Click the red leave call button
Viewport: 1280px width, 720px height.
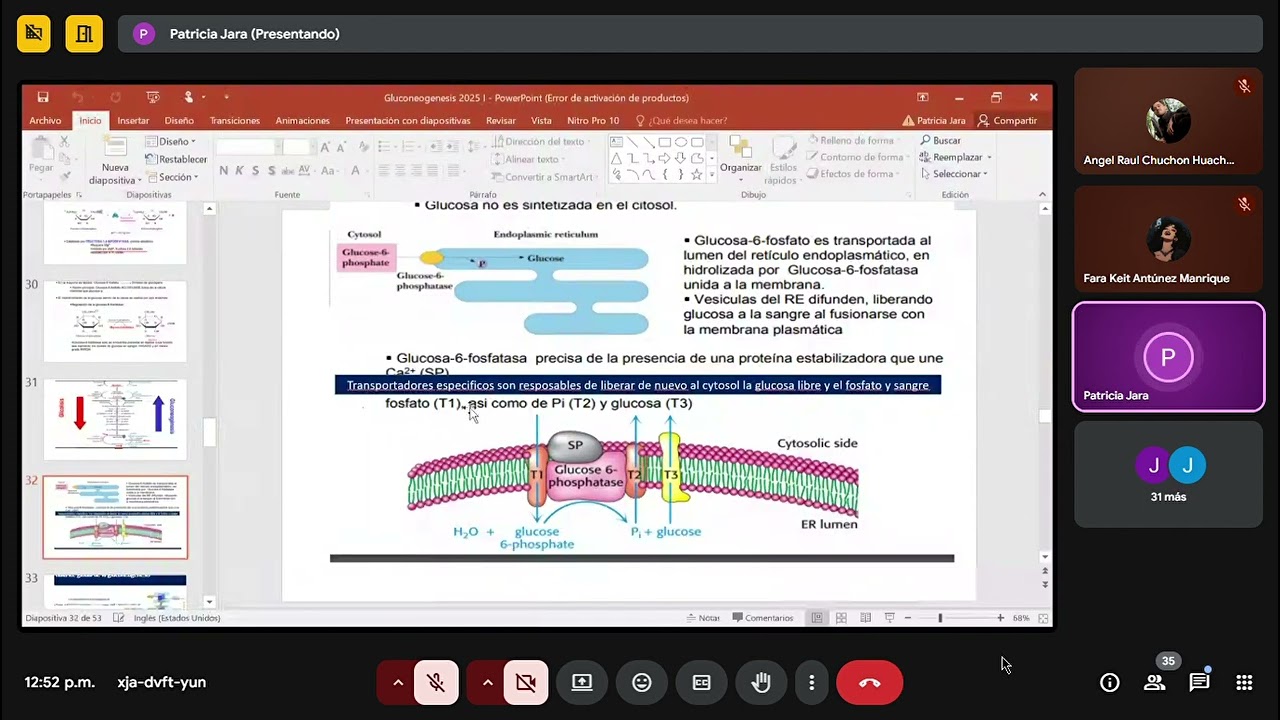[x=870, y=683]
